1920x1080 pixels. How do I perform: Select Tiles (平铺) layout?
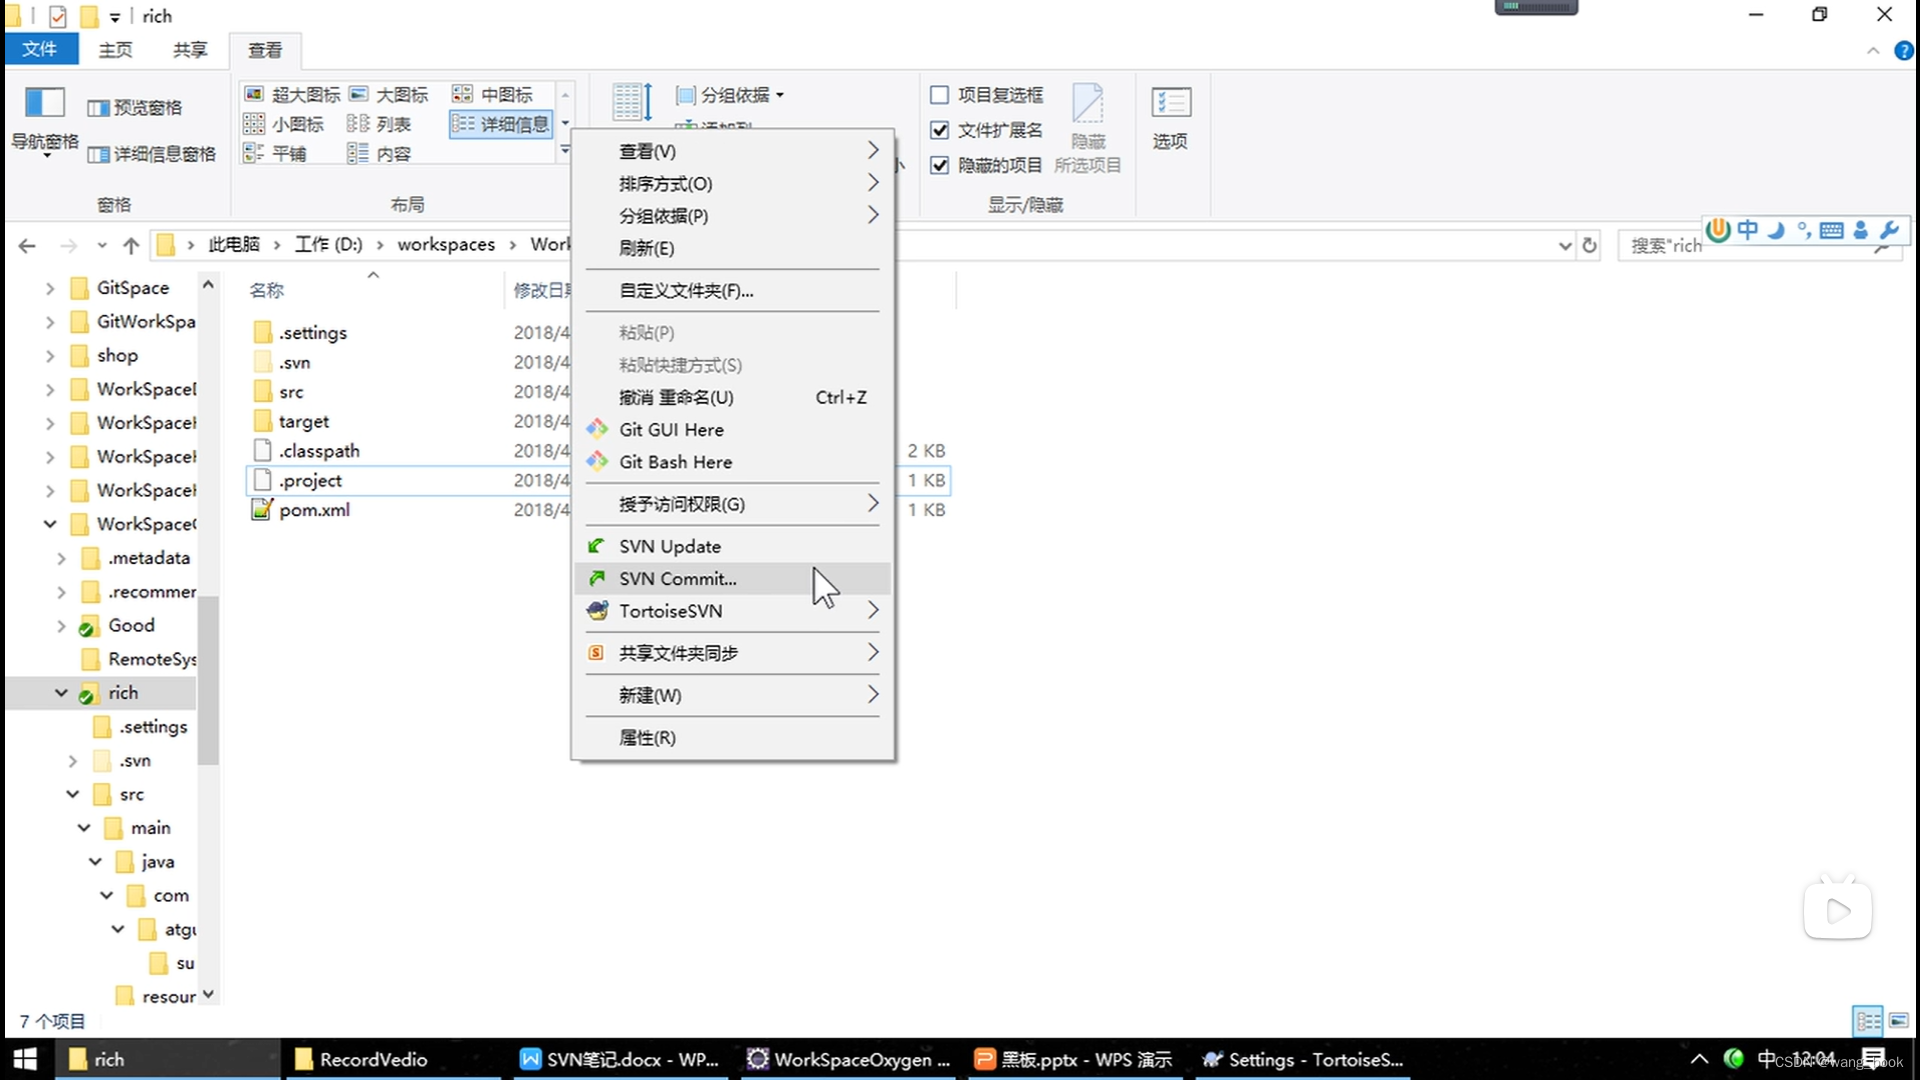tap(275, 153)
